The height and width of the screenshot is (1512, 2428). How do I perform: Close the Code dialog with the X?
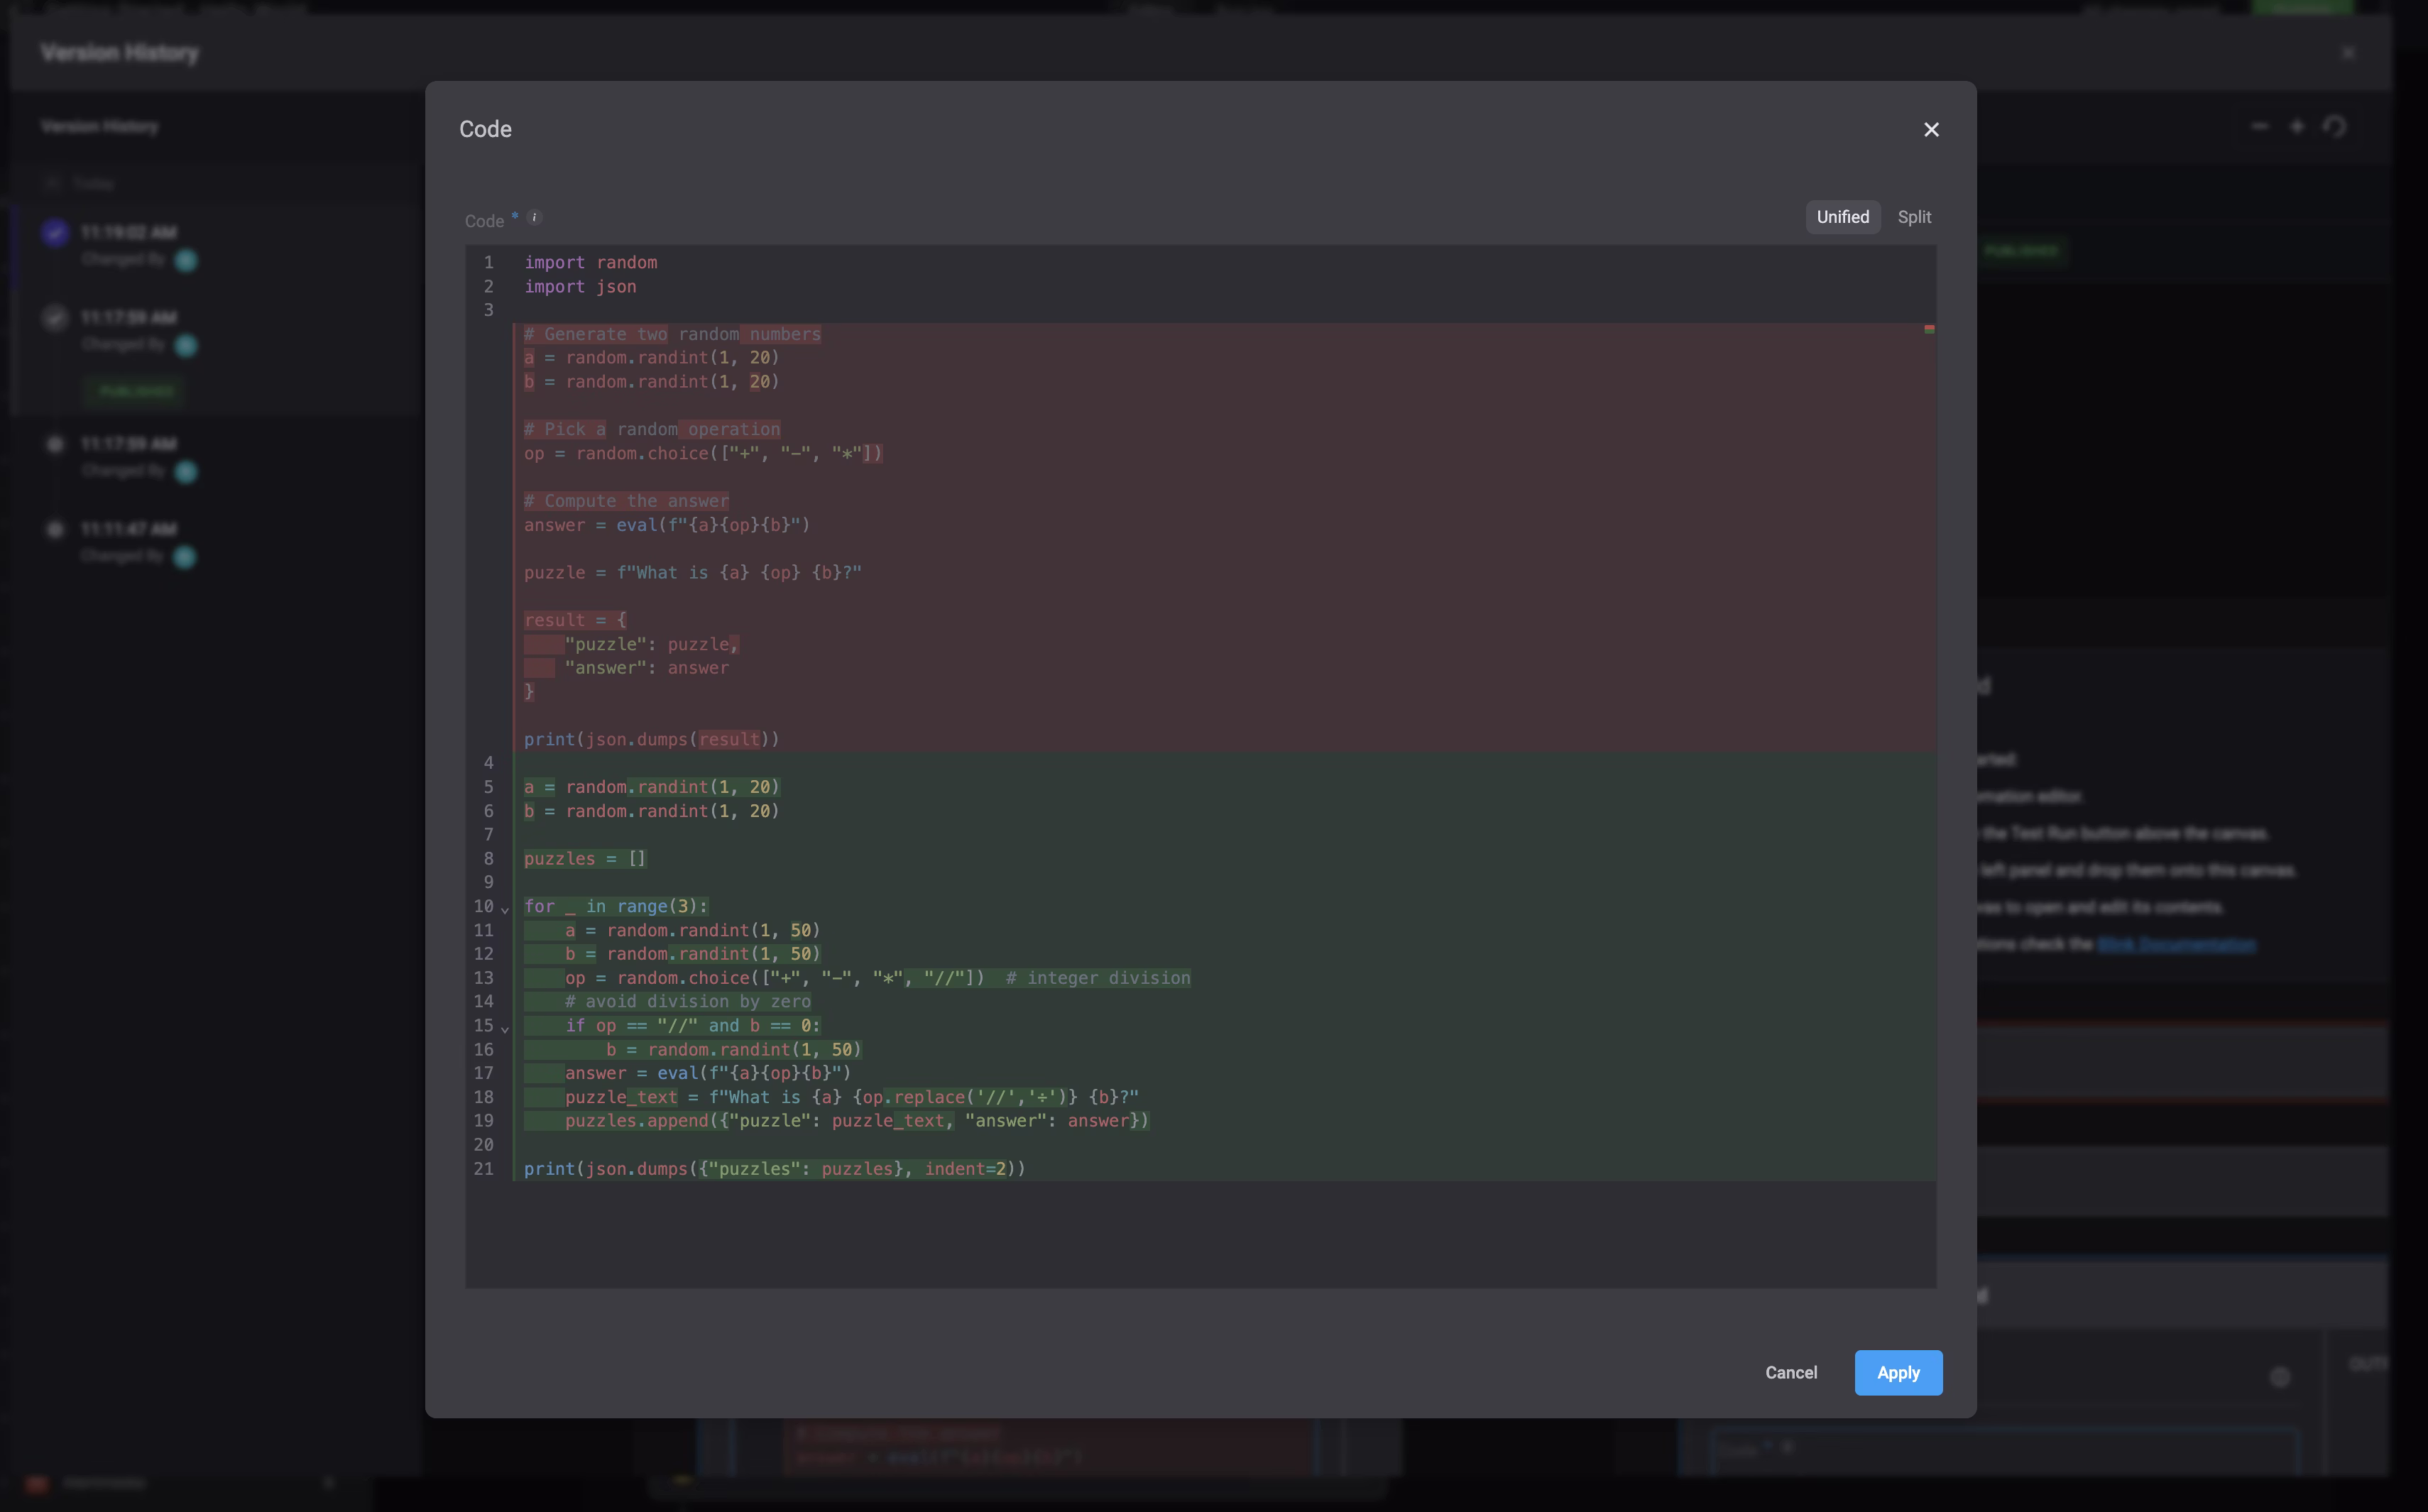(1931, 130)
